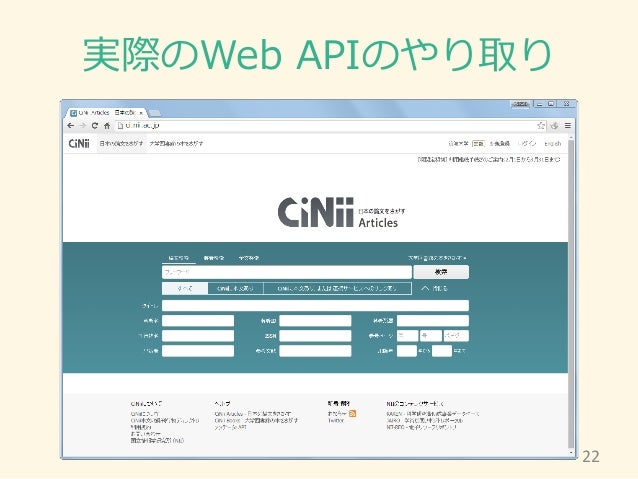Click the boxed 定額 label in the header
Viewport: 638px width, 479px height.
pos(478,144)
